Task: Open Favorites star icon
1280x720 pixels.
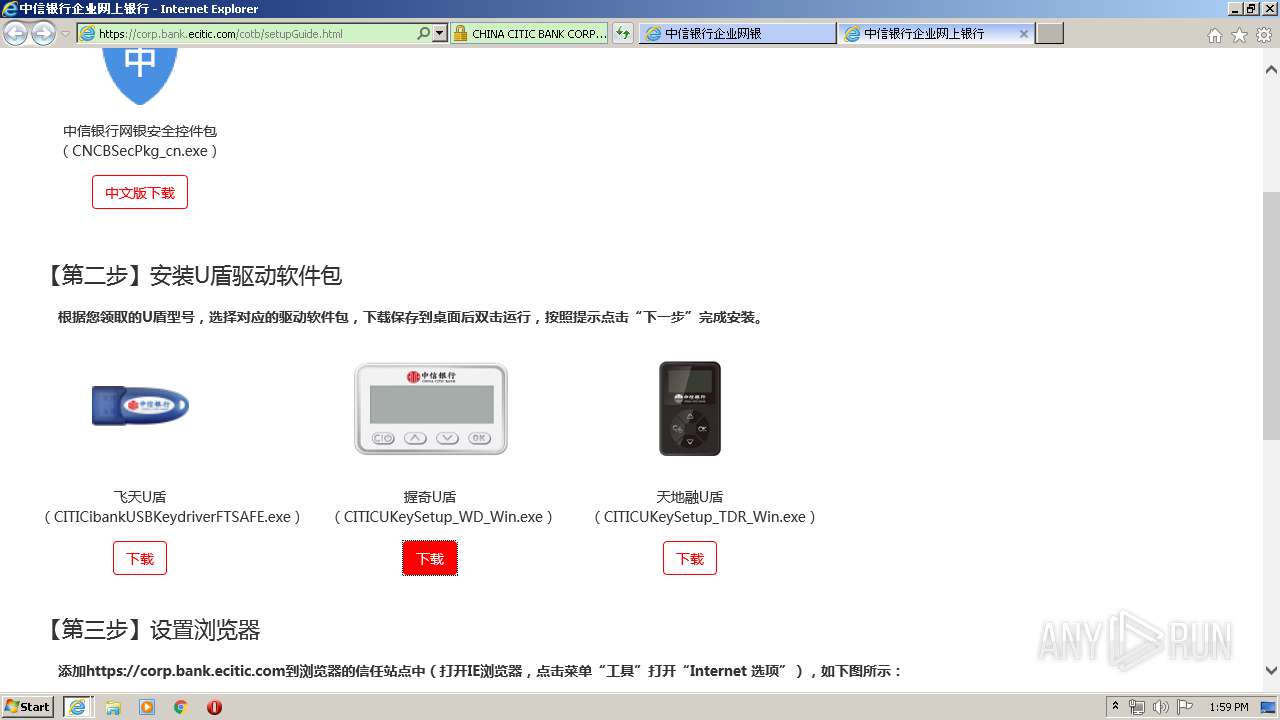Action: 1239,35
